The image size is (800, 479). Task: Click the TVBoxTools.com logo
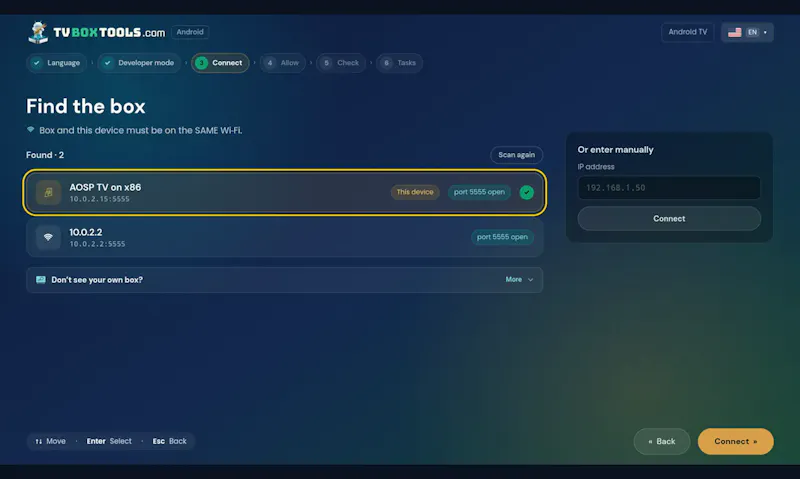(96, 32)
